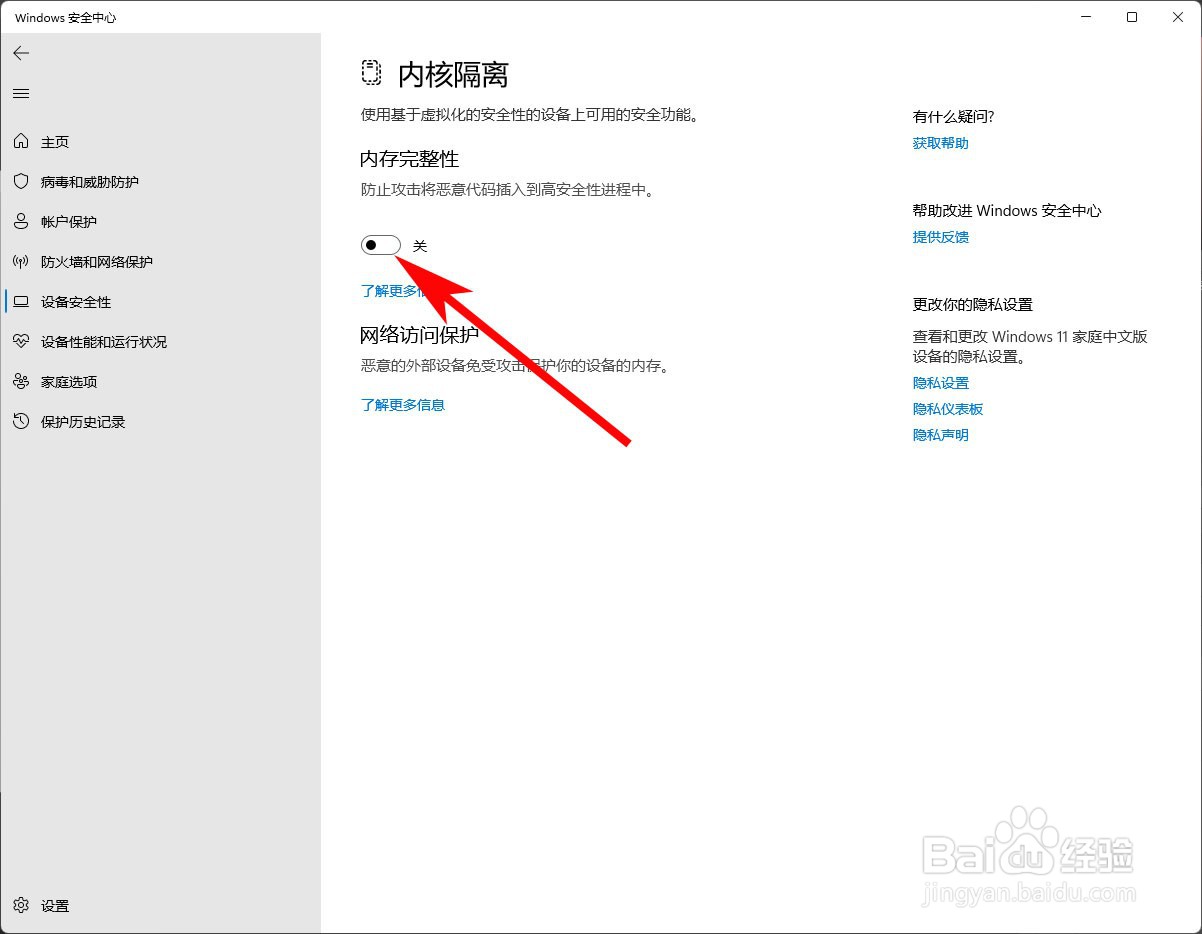Open the 隐私仪表板 link
The width and height of the screenshot is (1202, 934).
(x=948, y=409)
